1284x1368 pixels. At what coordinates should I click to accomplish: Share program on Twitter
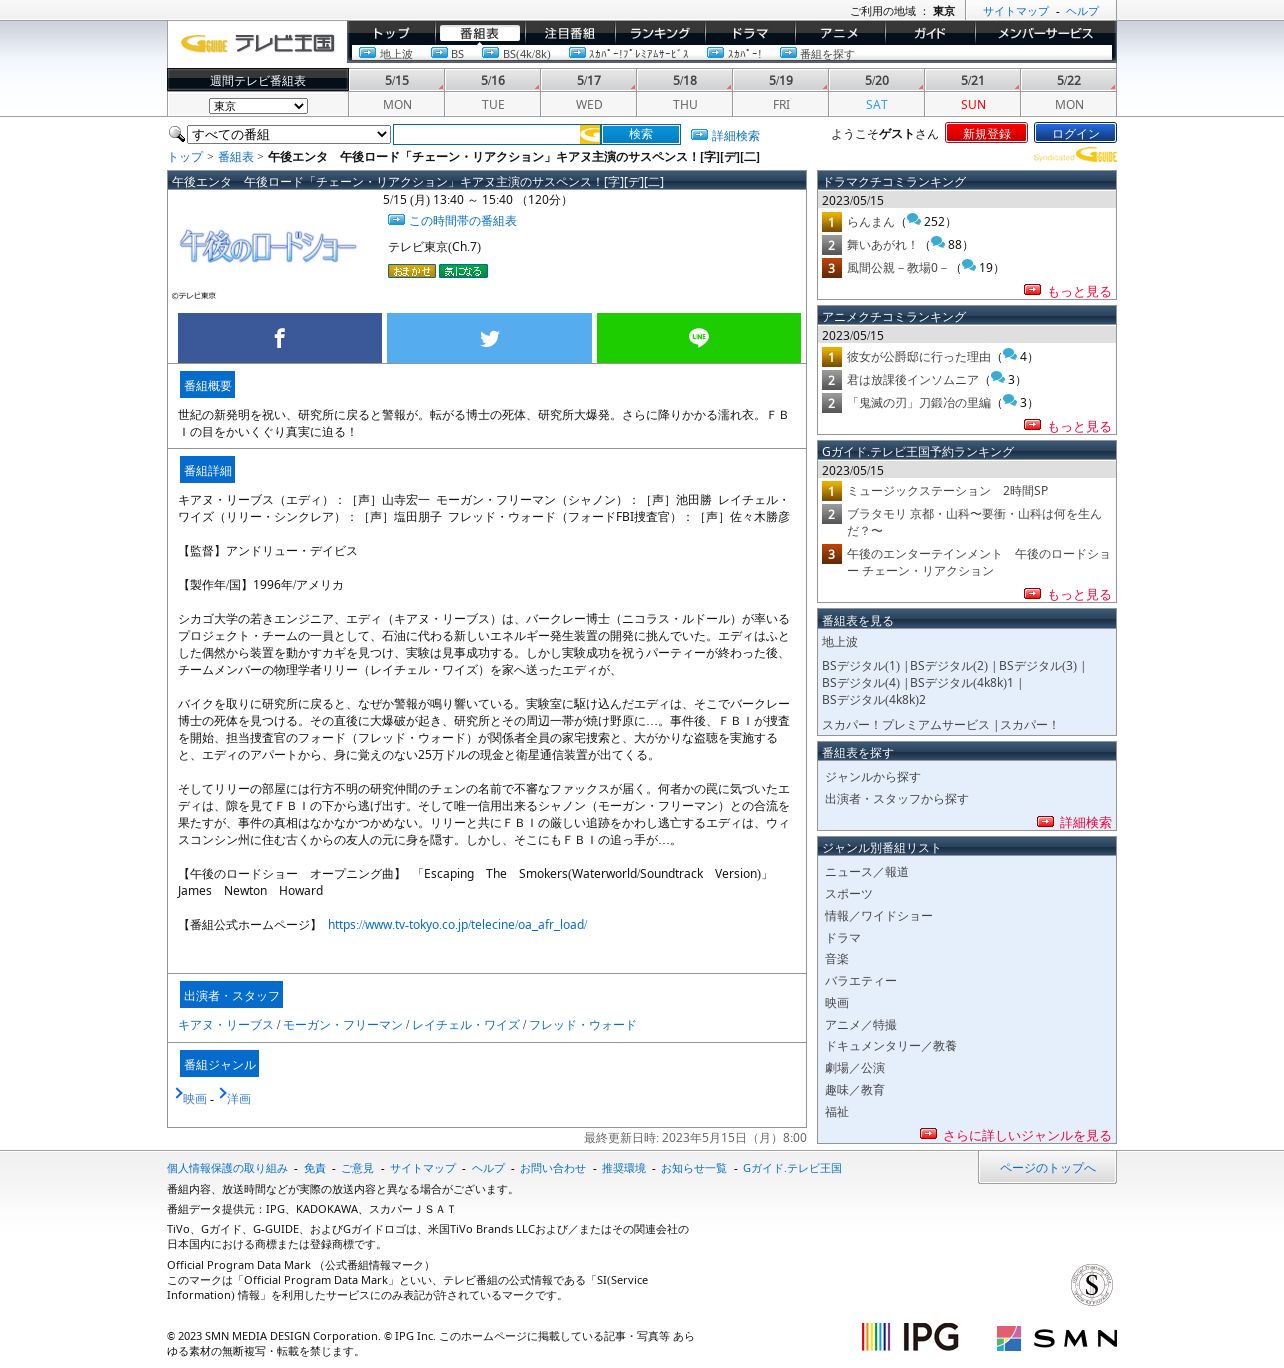coord(489,338)
